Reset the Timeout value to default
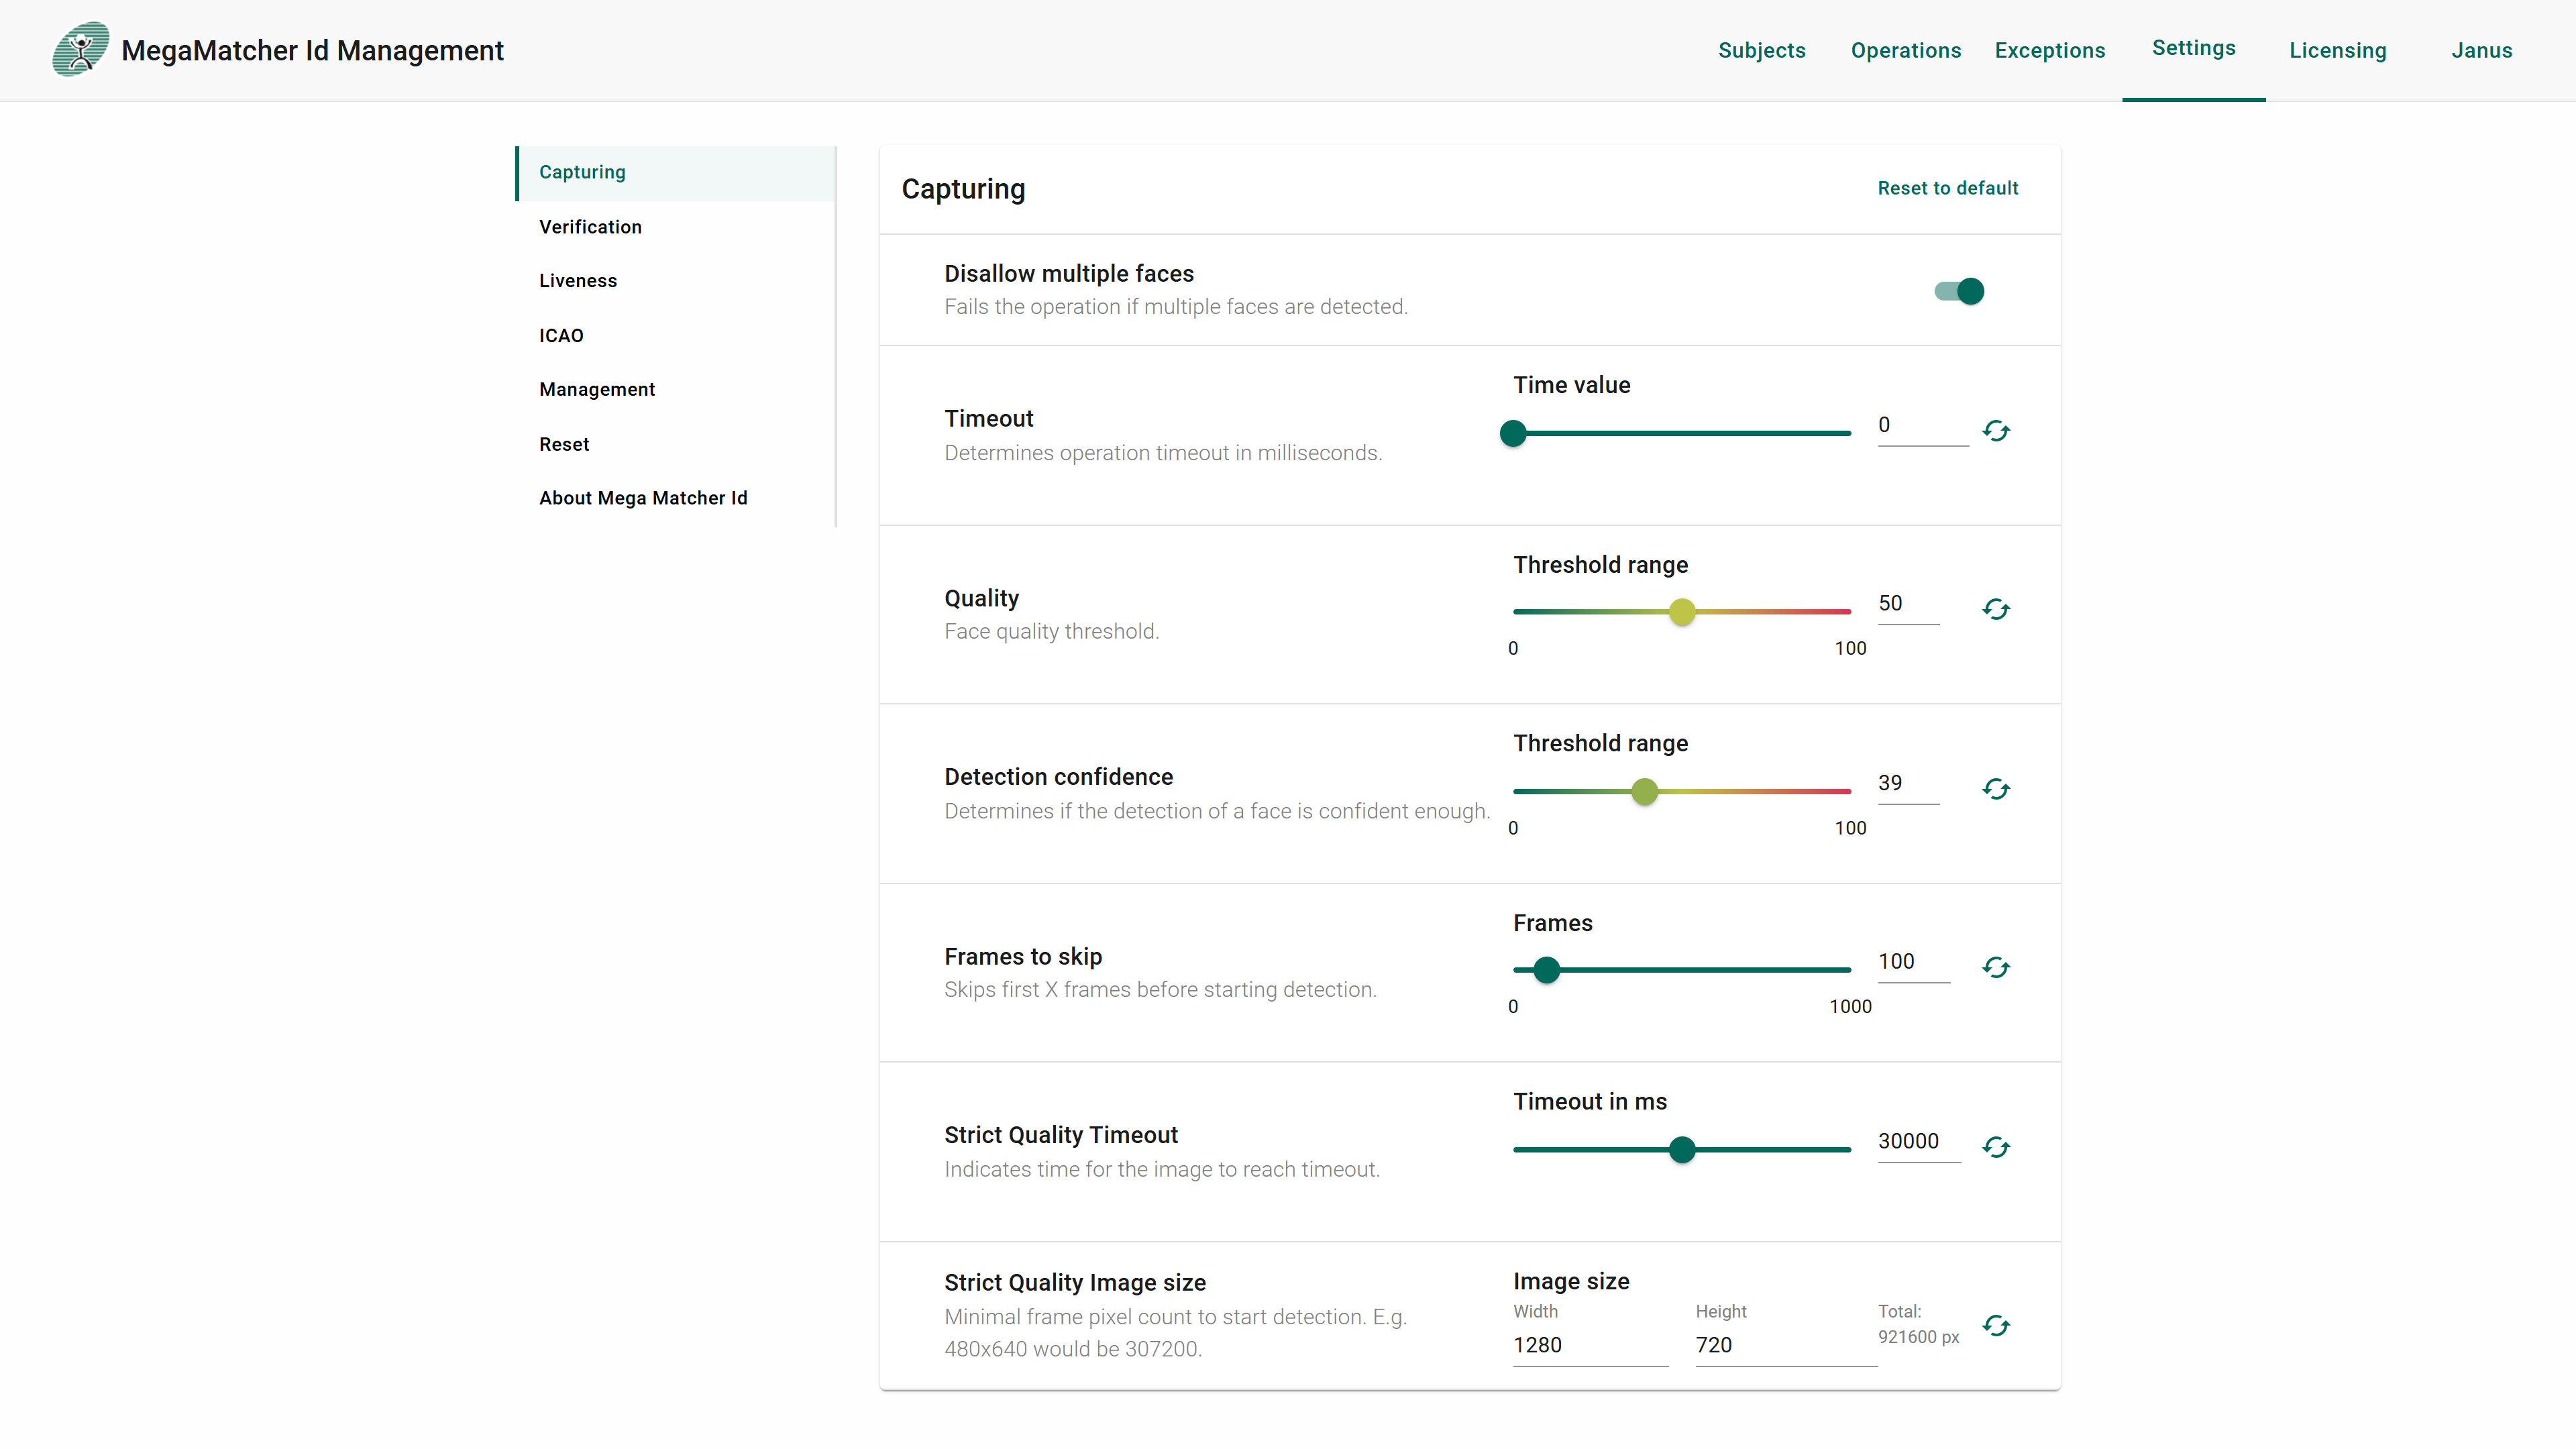 tap(1996, 431)
